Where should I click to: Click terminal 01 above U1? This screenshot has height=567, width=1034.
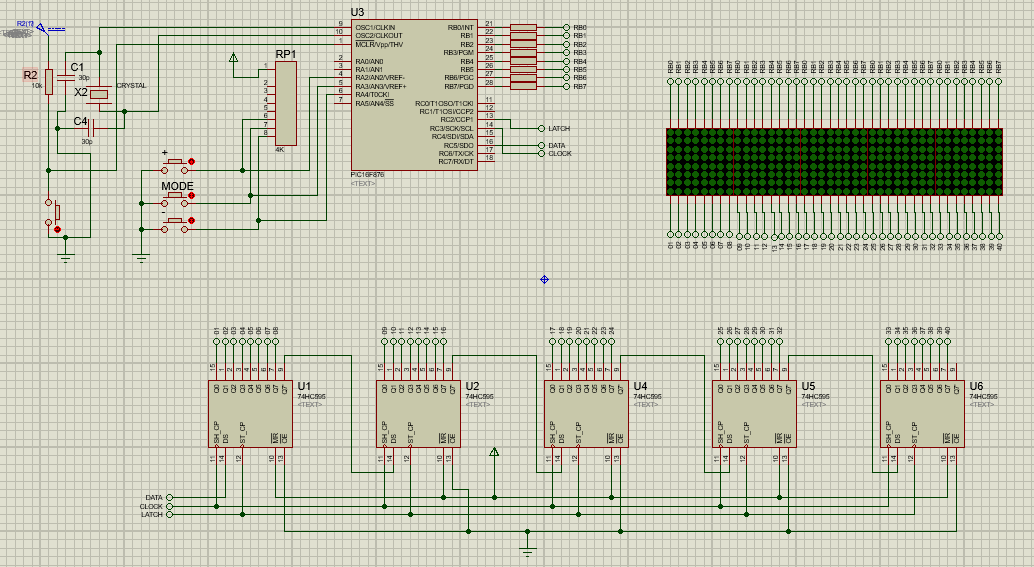[x=216, y=342]
